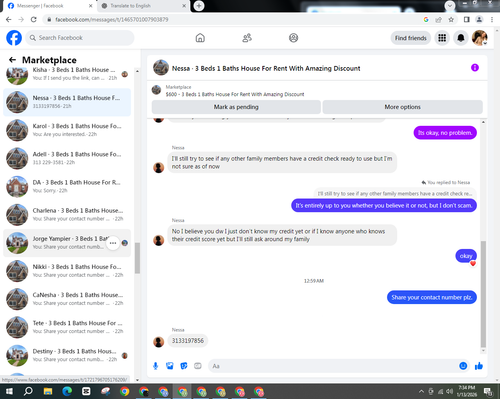The height and width of the screenshot is (399, 500).
Task: Click the browser address bar URL
Action: tap(112, 20)
